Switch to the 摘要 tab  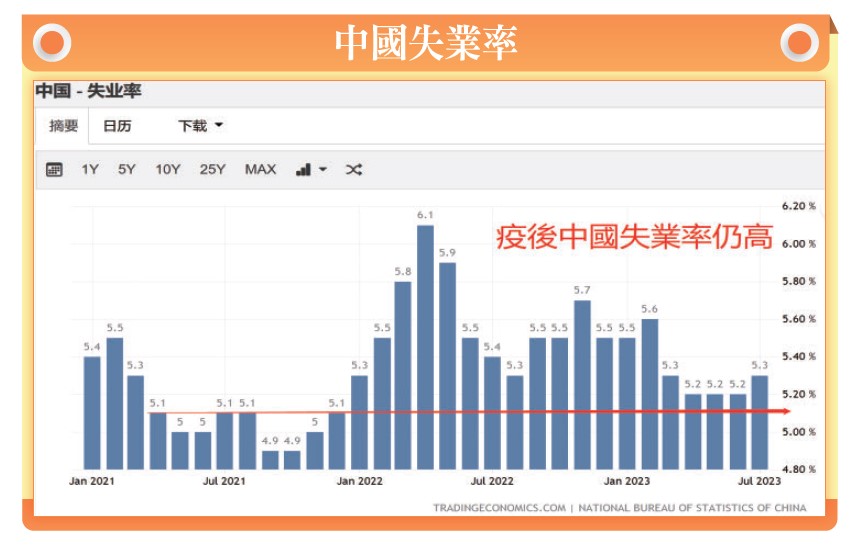pos(63,126)
